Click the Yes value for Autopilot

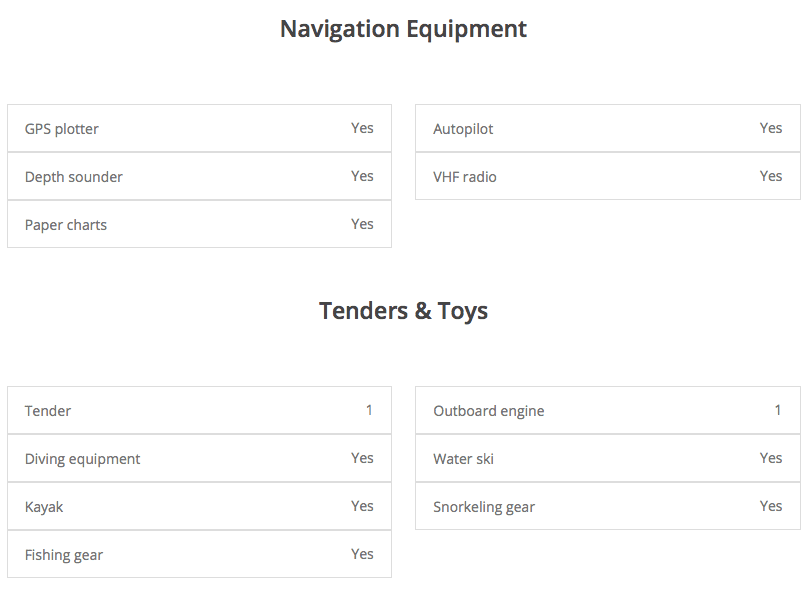pyautogui.click(x=771, y=128)
